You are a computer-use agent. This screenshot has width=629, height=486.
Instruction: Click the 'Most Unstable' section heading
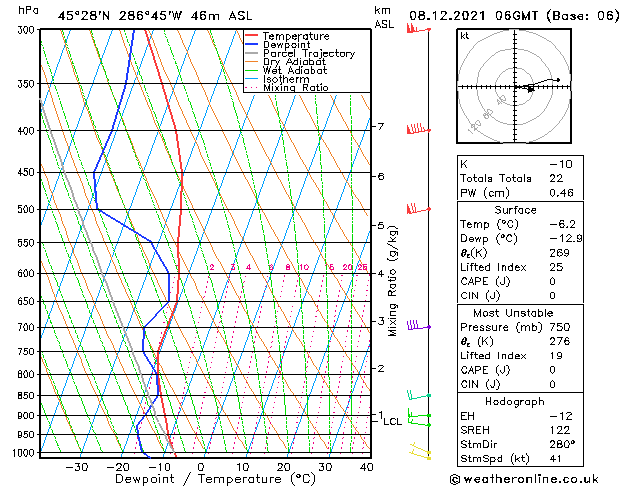pyautogui.click(x=513, y=313)
